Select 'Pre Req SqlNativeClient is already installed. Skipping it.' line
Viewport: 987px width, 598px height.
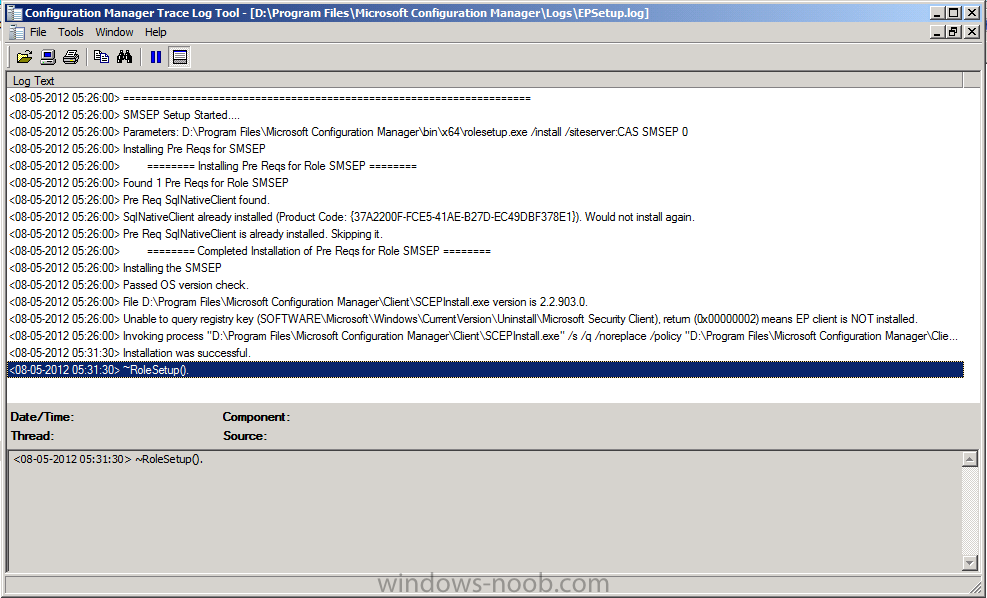pos(485,234)
